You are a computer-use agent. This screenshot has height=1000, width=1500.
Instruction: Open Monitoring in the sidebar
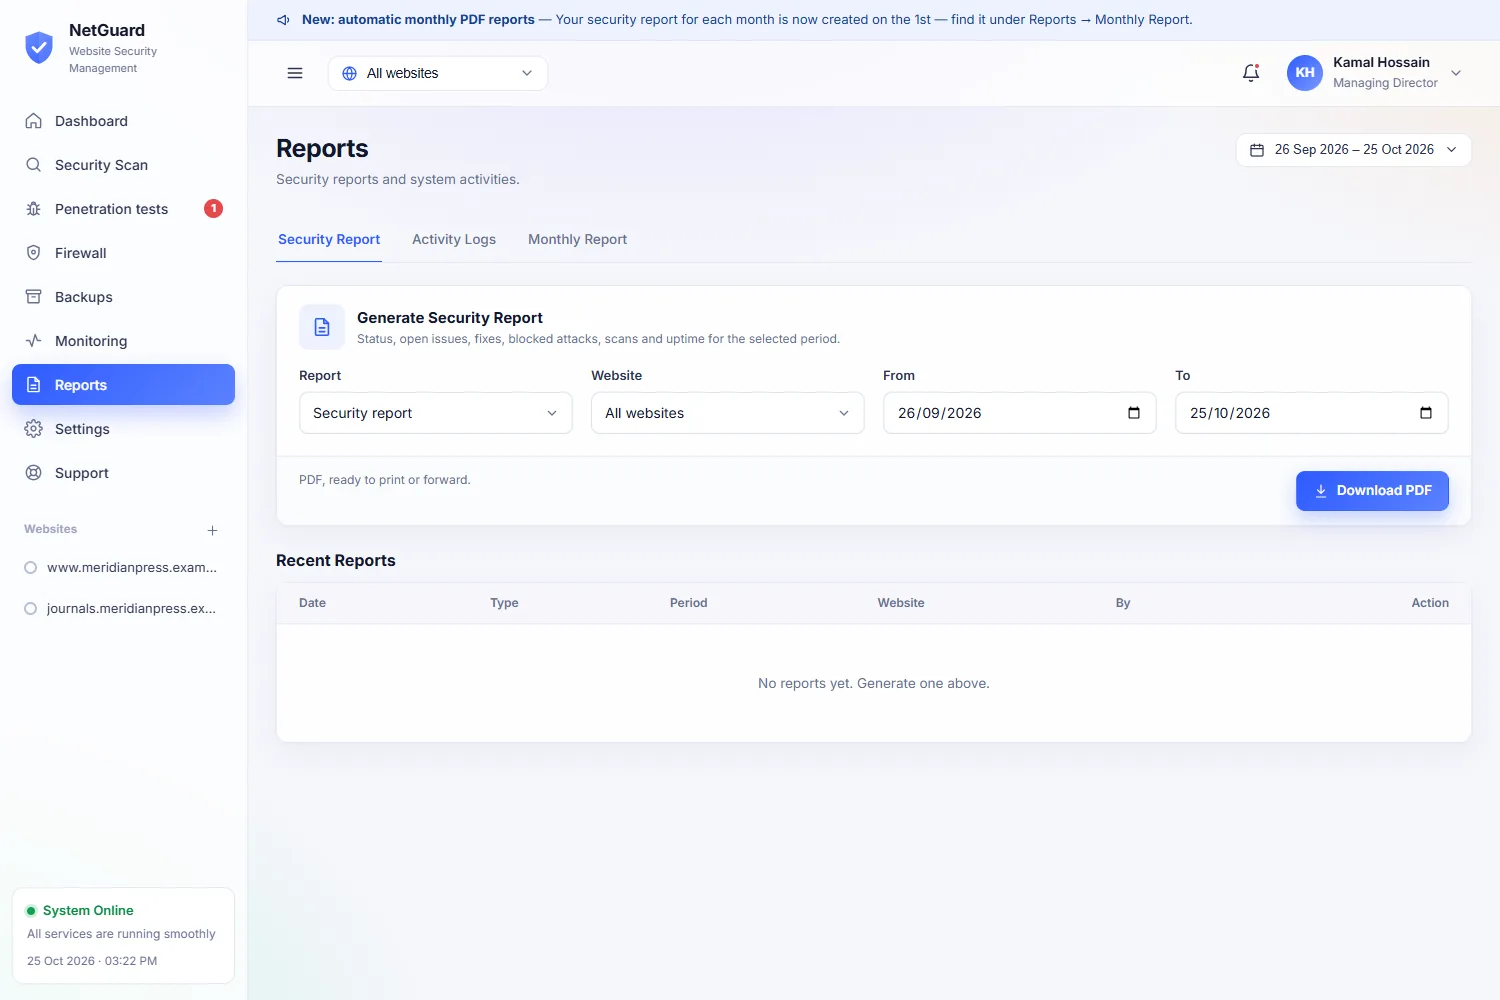[123, 341]
